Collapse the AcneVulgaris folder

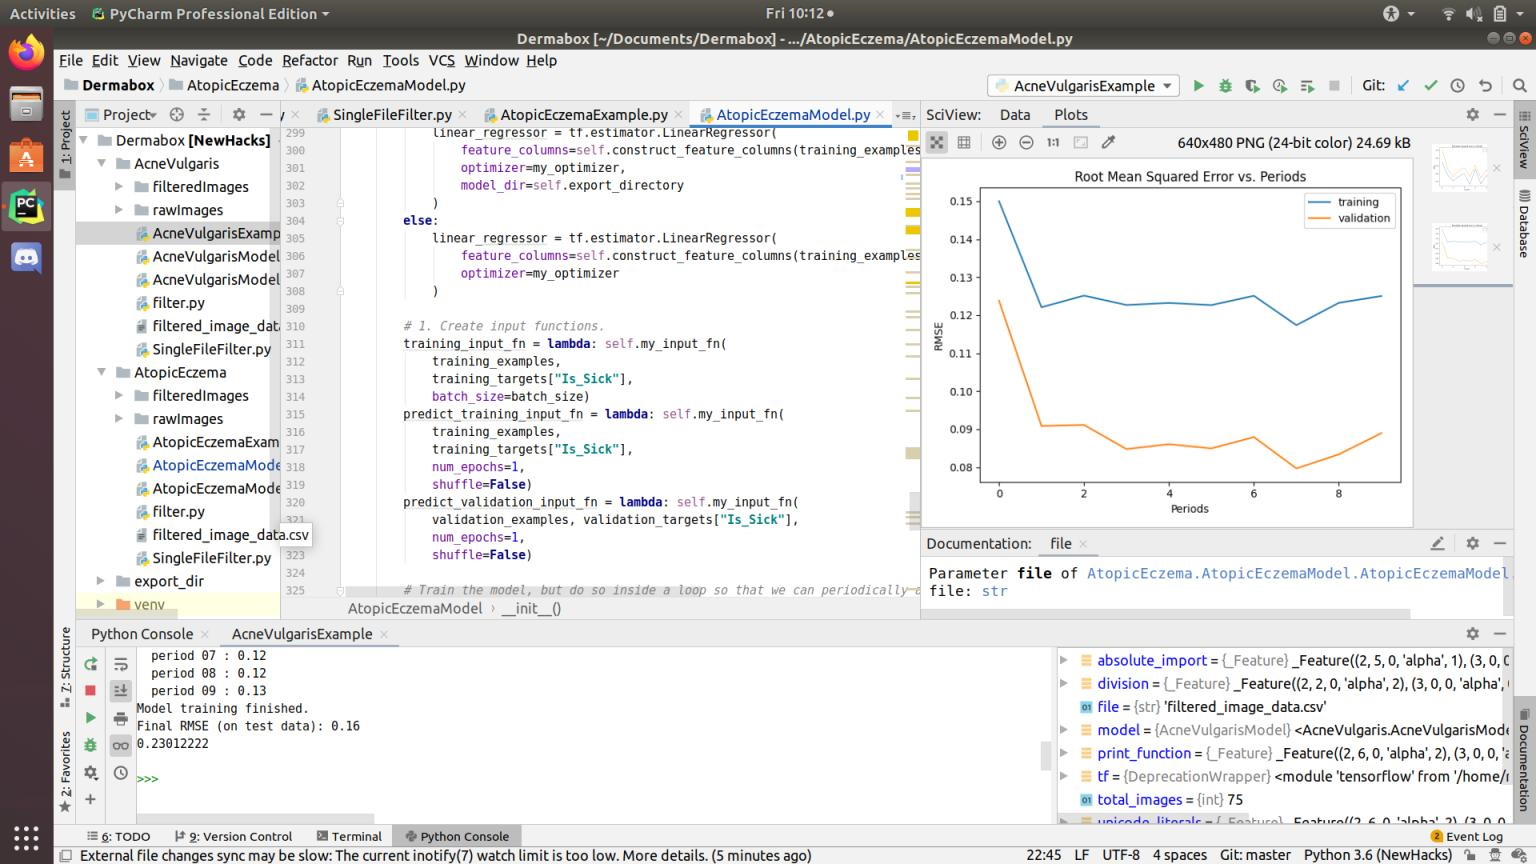(x=102, y=163)
